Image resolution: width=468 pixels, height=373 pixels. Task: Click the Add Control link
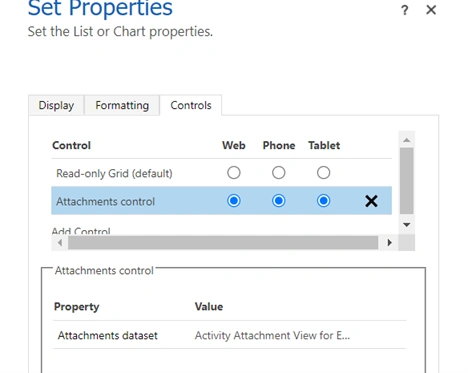(x=81, y=231)
